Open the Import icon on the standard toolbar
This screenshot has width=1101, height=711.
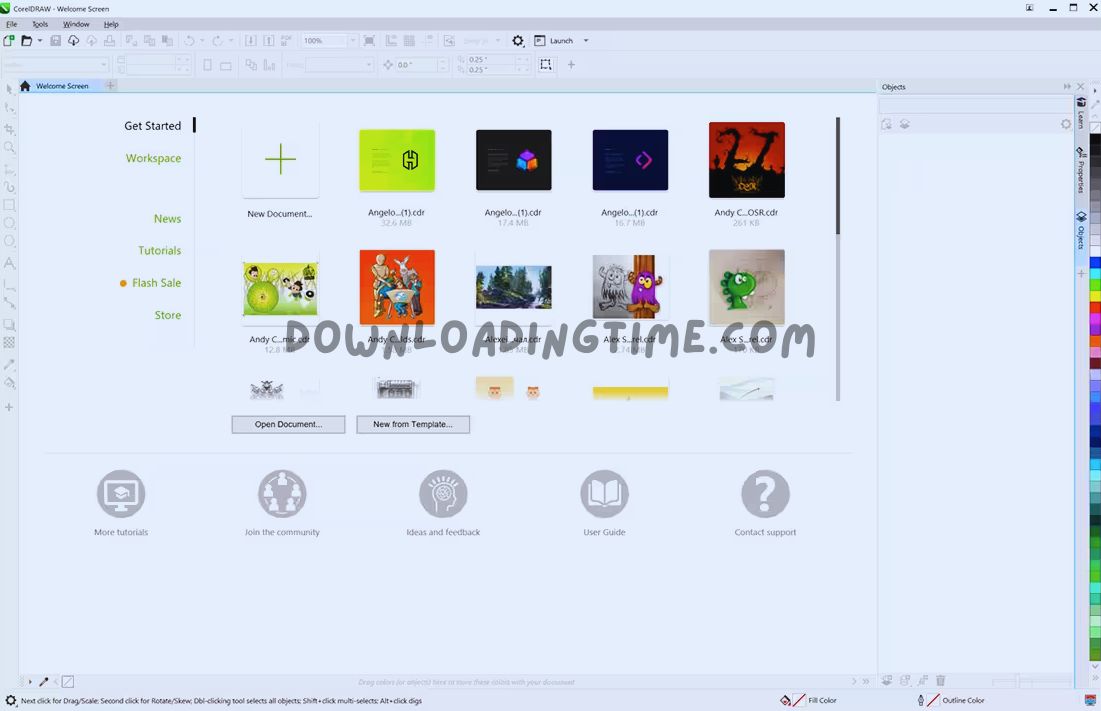point(73,40)
